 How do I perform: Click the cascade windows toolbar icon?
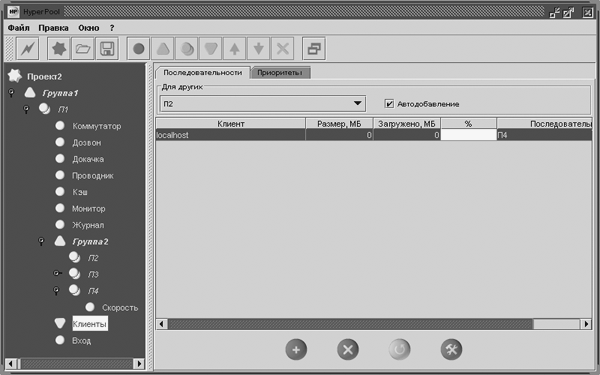coord(314,49)
